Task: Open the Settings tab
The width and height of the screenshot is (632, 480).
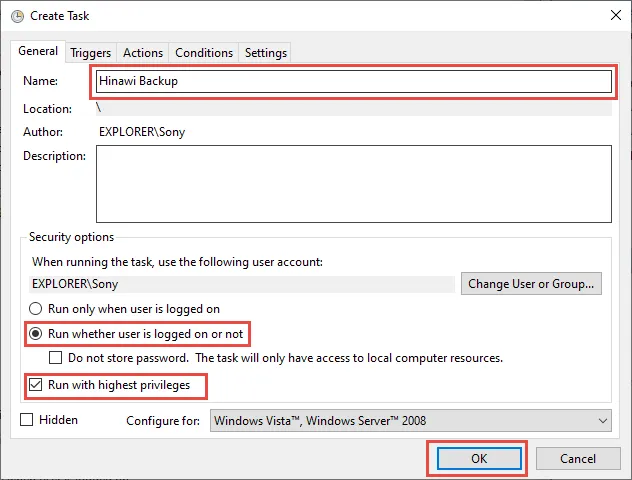Action: [x=265, y=53]
